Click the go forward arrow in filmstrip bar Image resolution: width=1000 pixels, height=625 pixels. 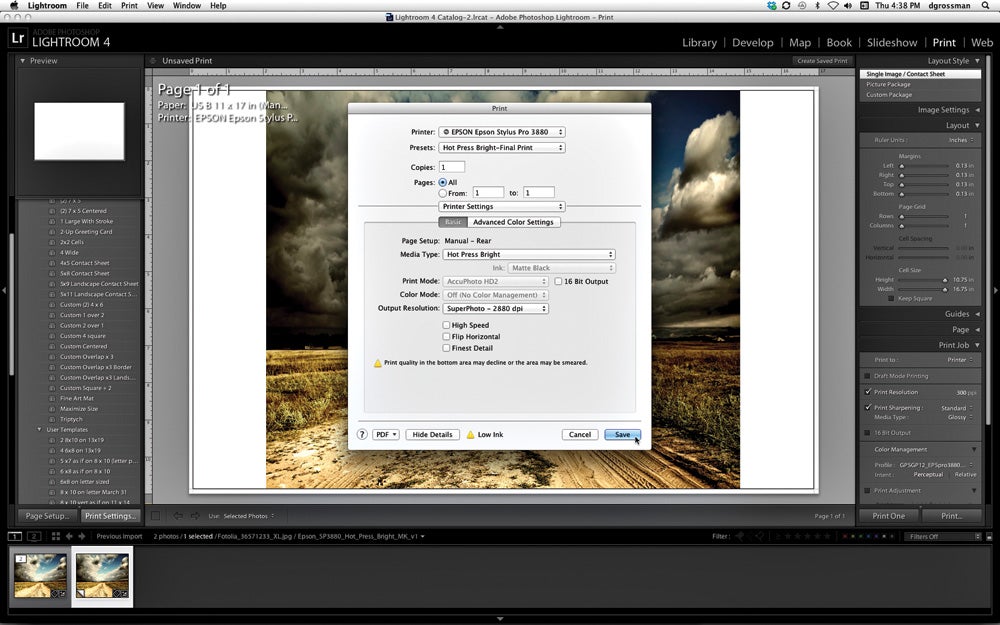pyautogui.click(x=82, y=536)
